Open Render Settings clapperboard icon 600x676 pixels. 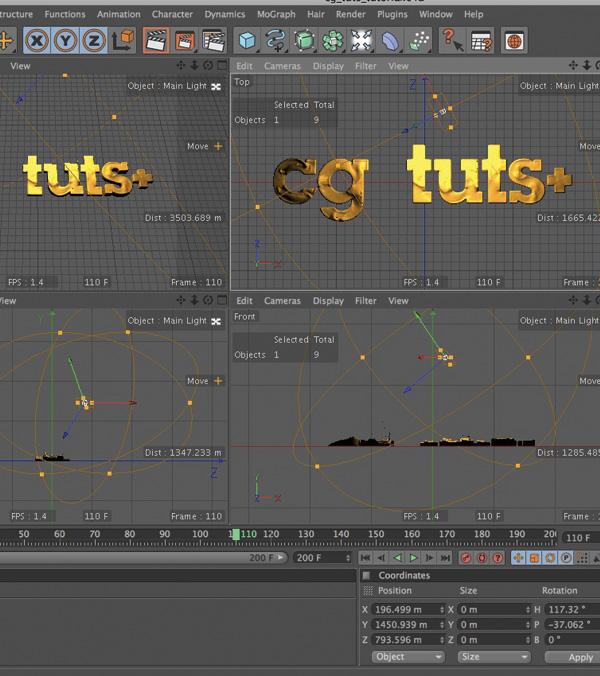(213, 41)
